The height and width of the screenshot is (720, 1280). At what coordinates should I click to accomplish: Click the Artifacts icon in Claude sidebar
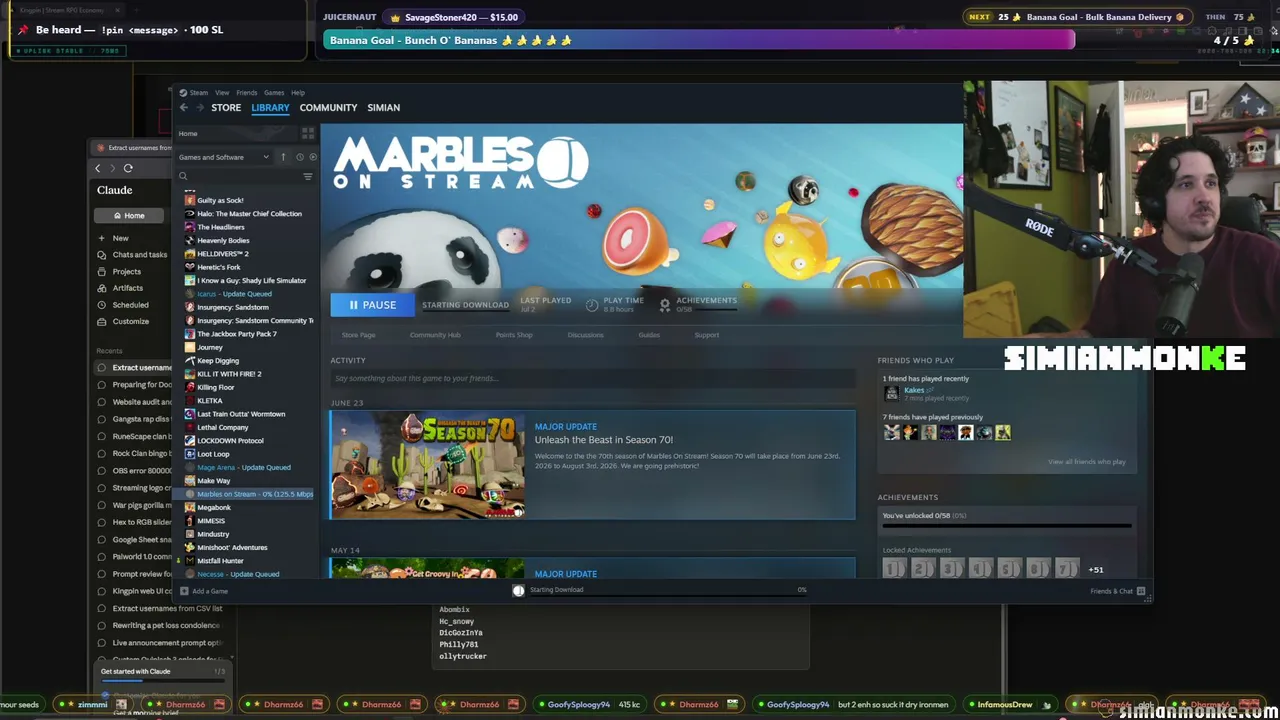click(x=101, y=288)
